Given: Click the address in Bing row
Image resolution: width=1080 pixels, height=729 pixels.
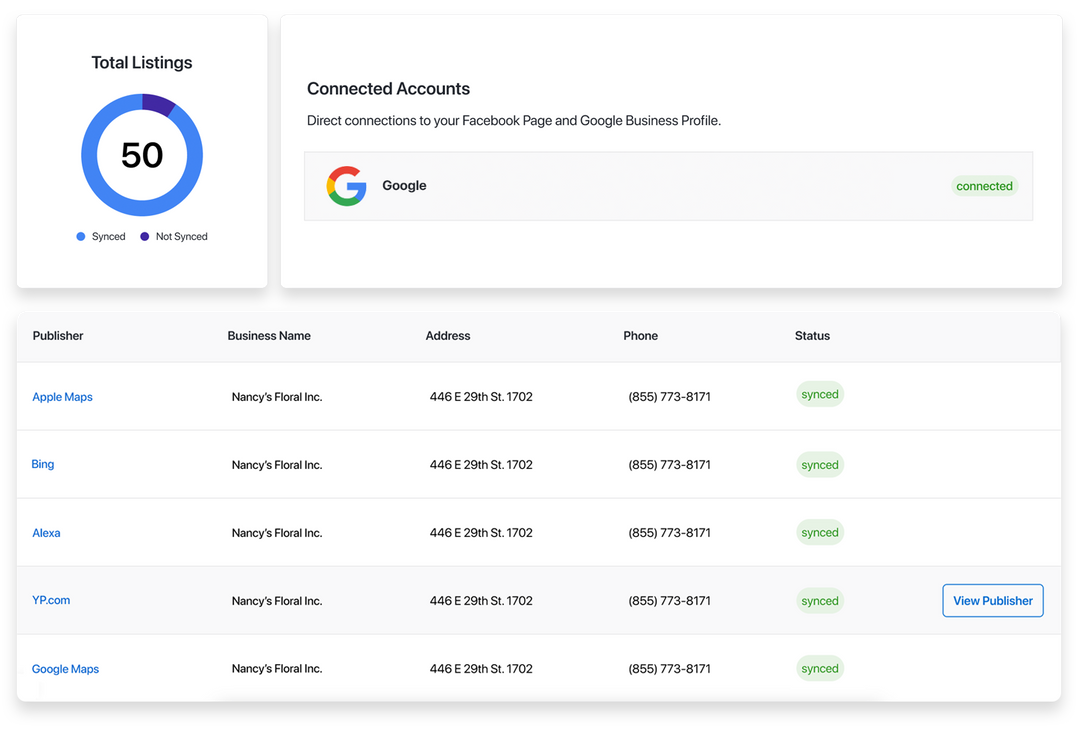Looking at the screenshot, I should (481, 465).
